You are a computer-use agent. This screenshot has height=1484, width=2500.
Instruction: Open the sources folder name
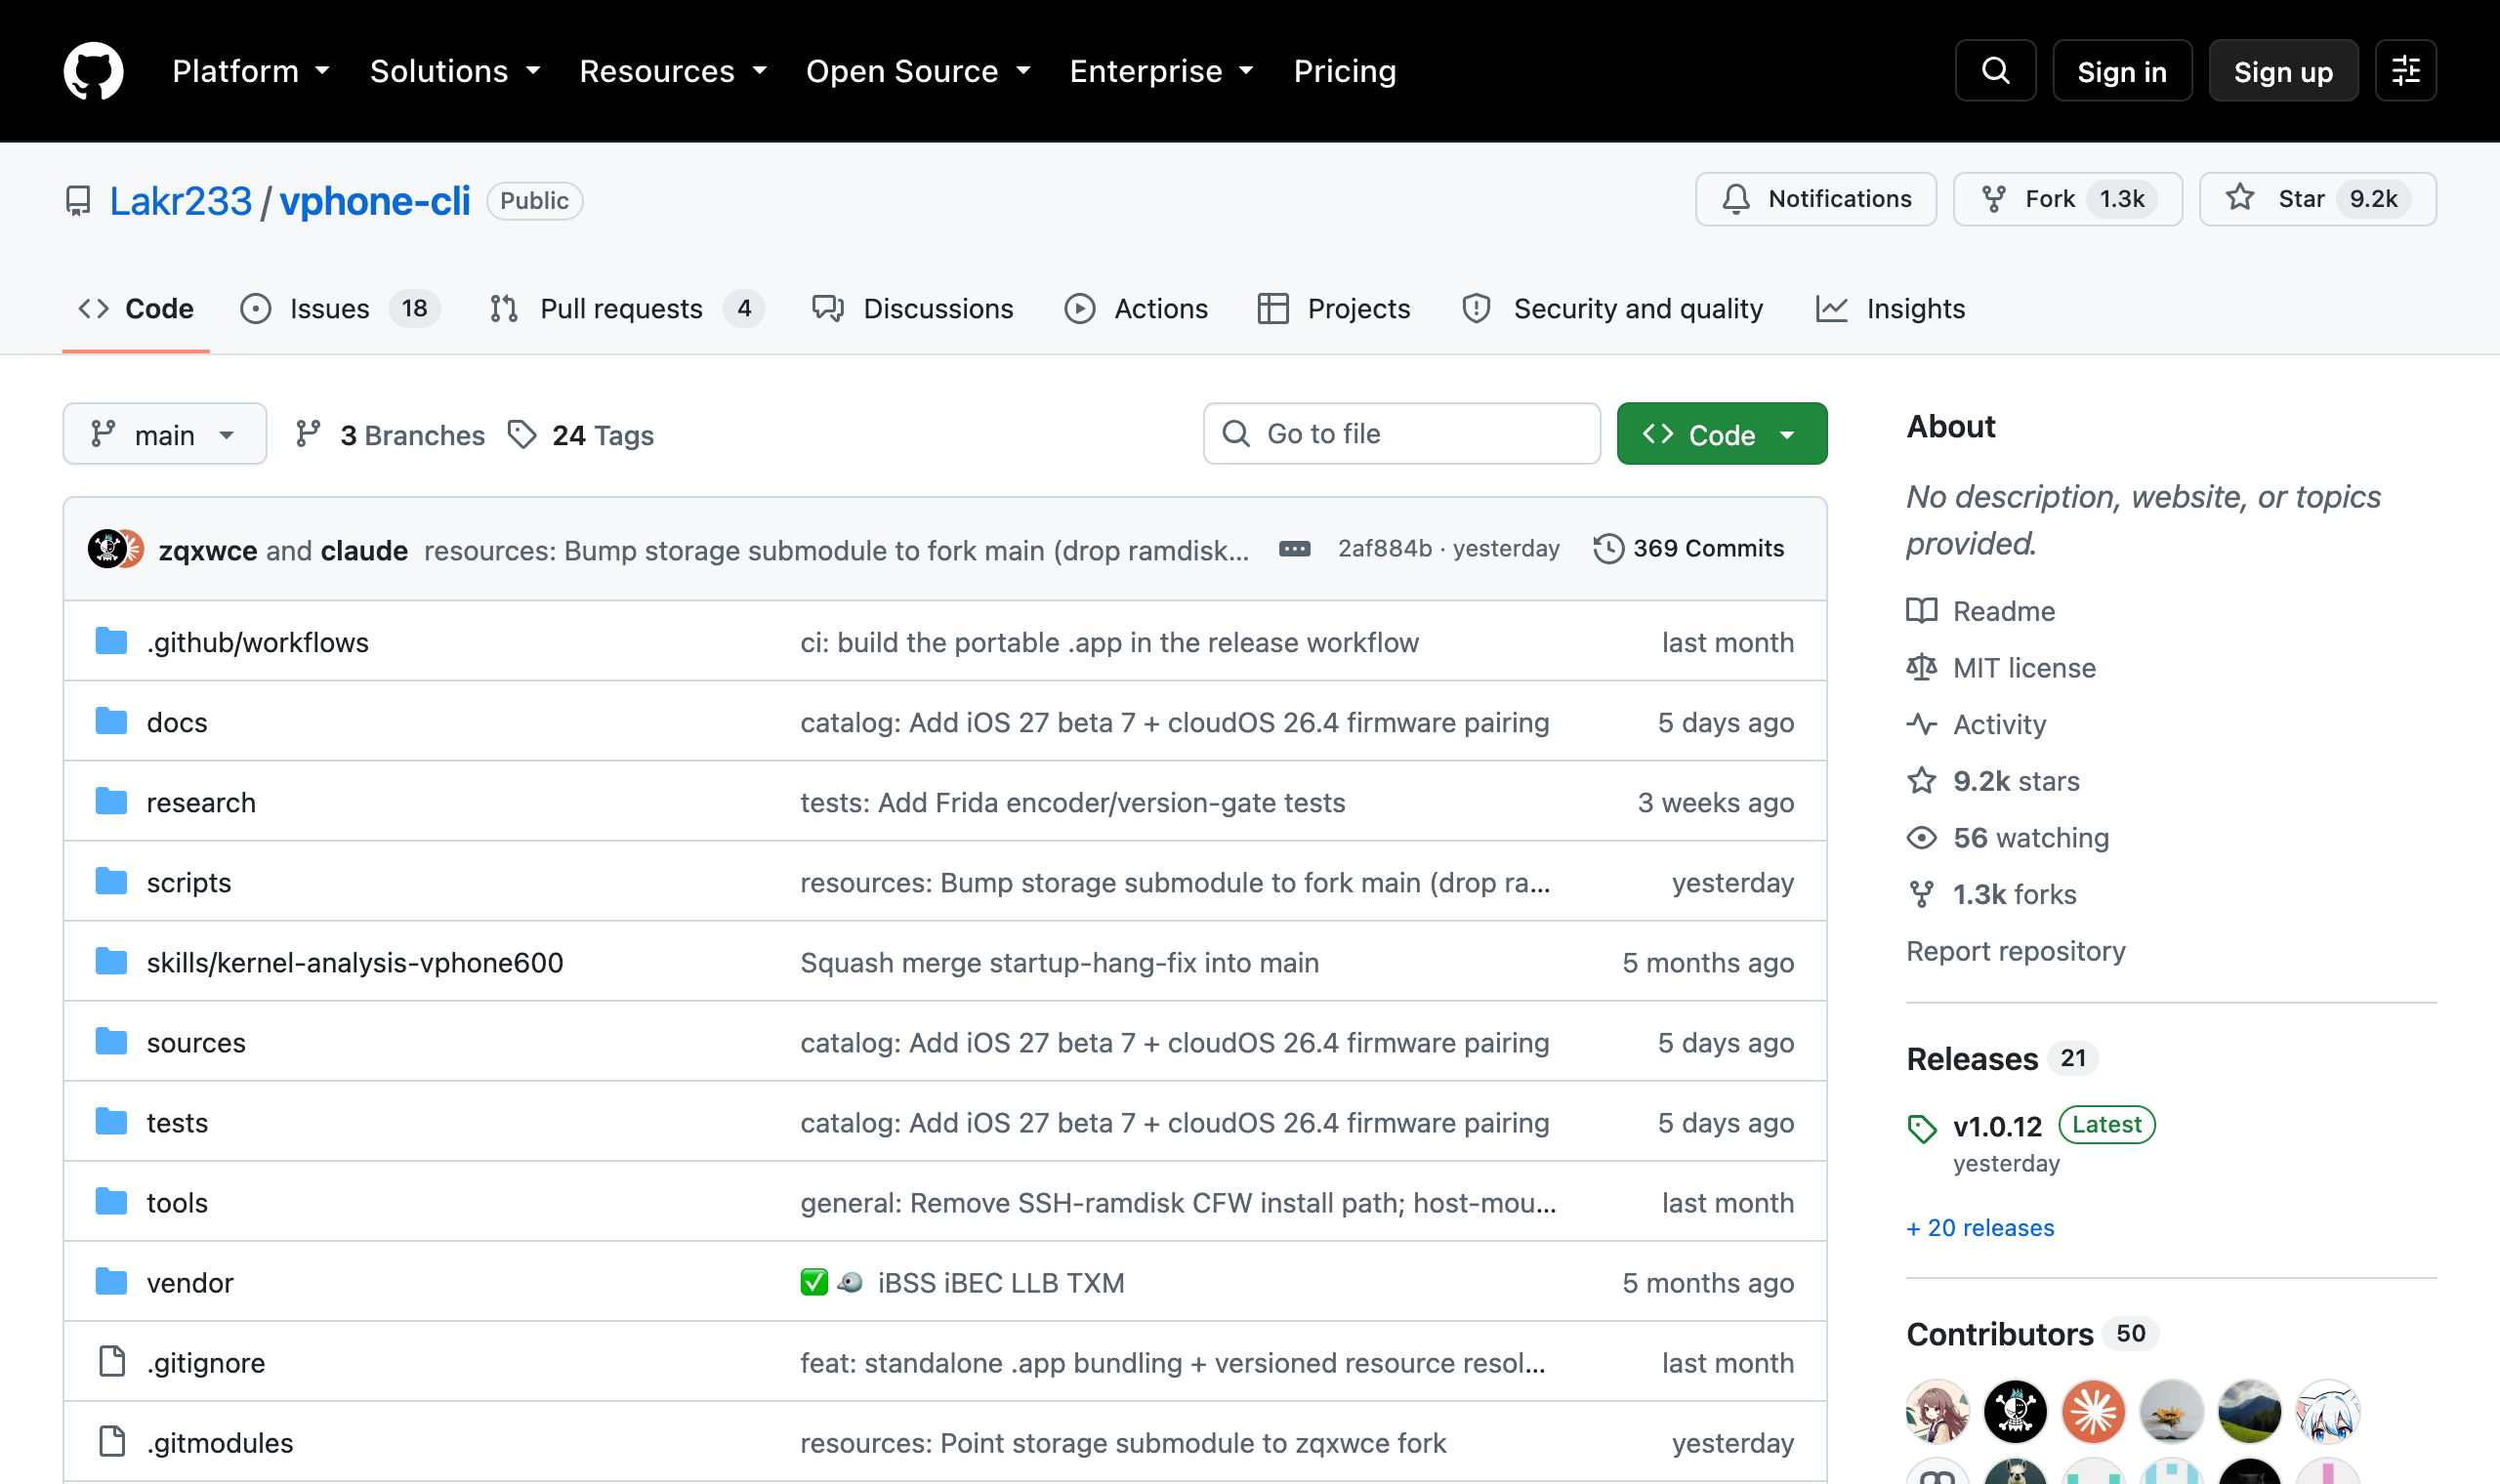pyautogui.click(x=196, y=1042)
